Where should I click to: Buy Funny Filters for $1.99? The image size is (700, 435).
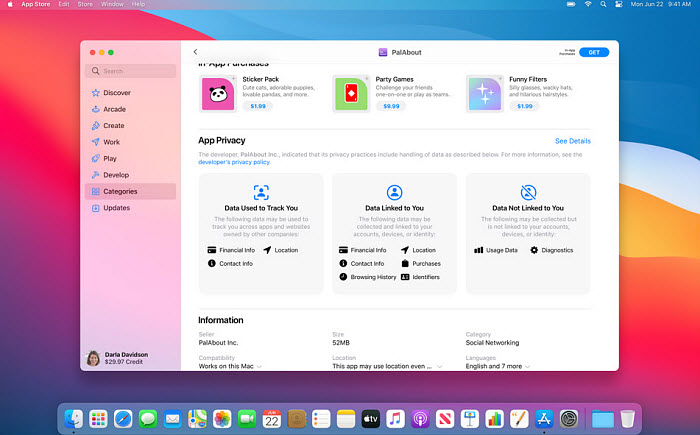[x=525, y=106]
